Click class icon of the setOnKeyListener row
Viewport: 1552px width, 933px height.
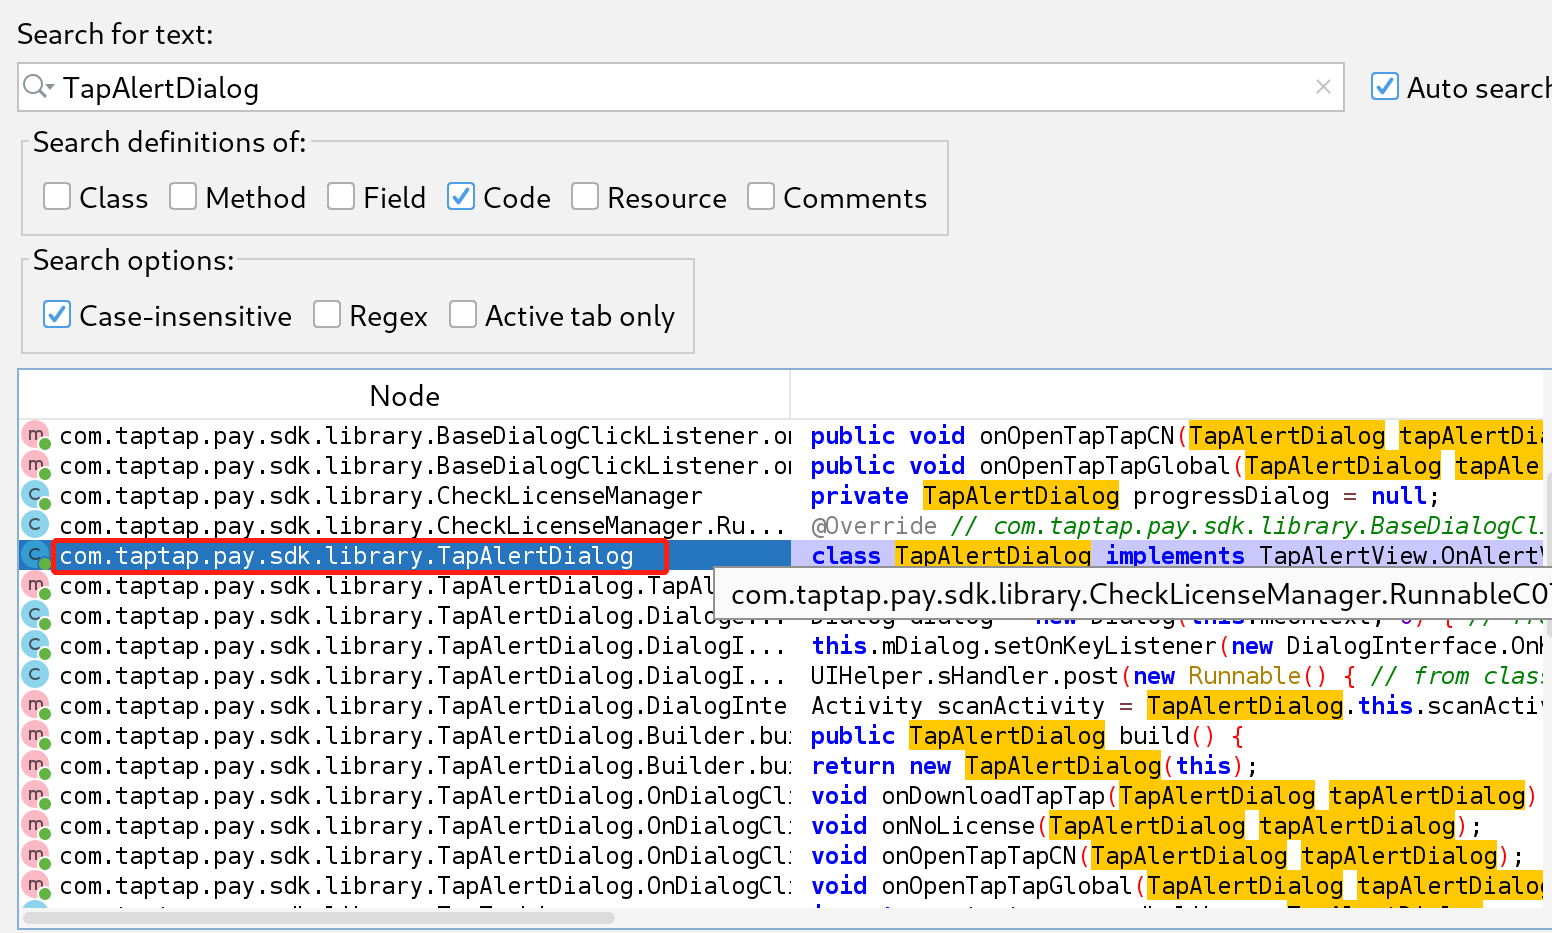pyautogui.click(x=36, y=646)
